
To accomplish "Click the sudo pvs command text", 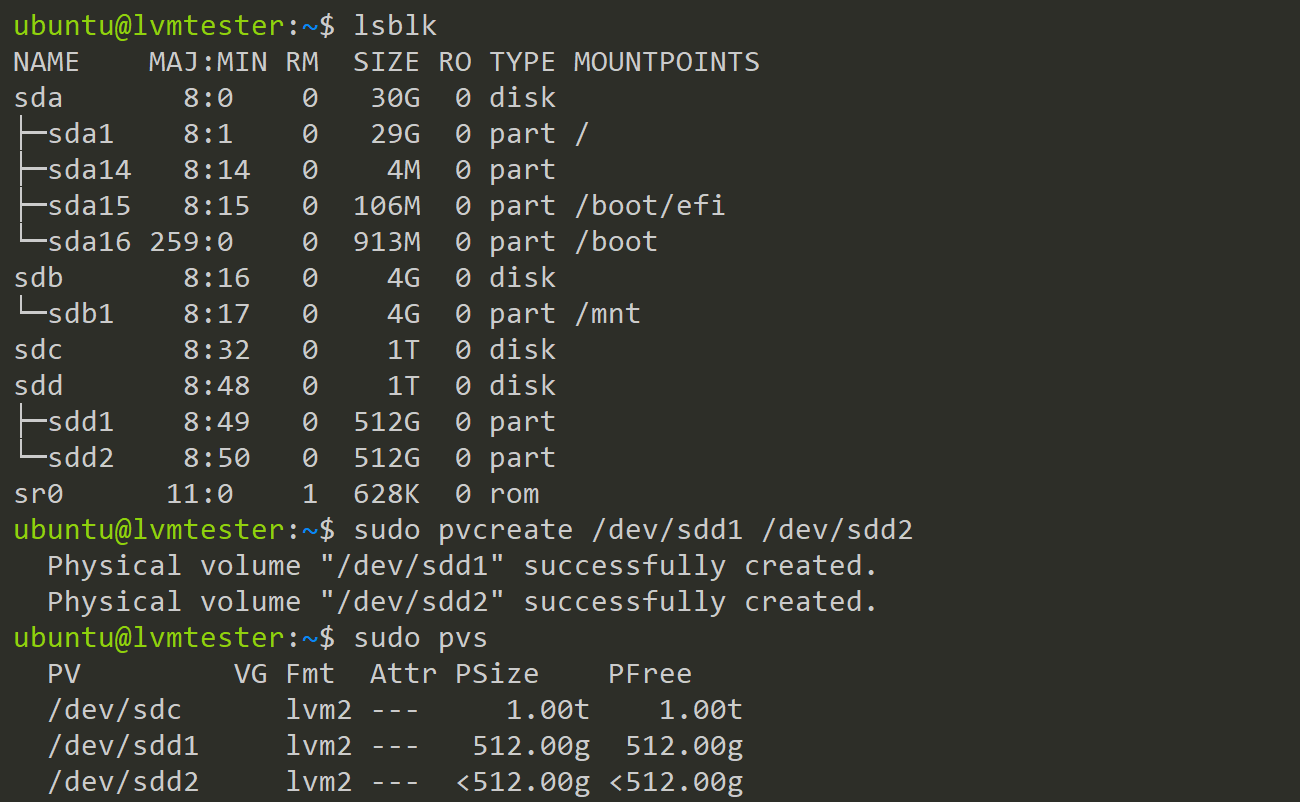I will (x=421, y=638).
